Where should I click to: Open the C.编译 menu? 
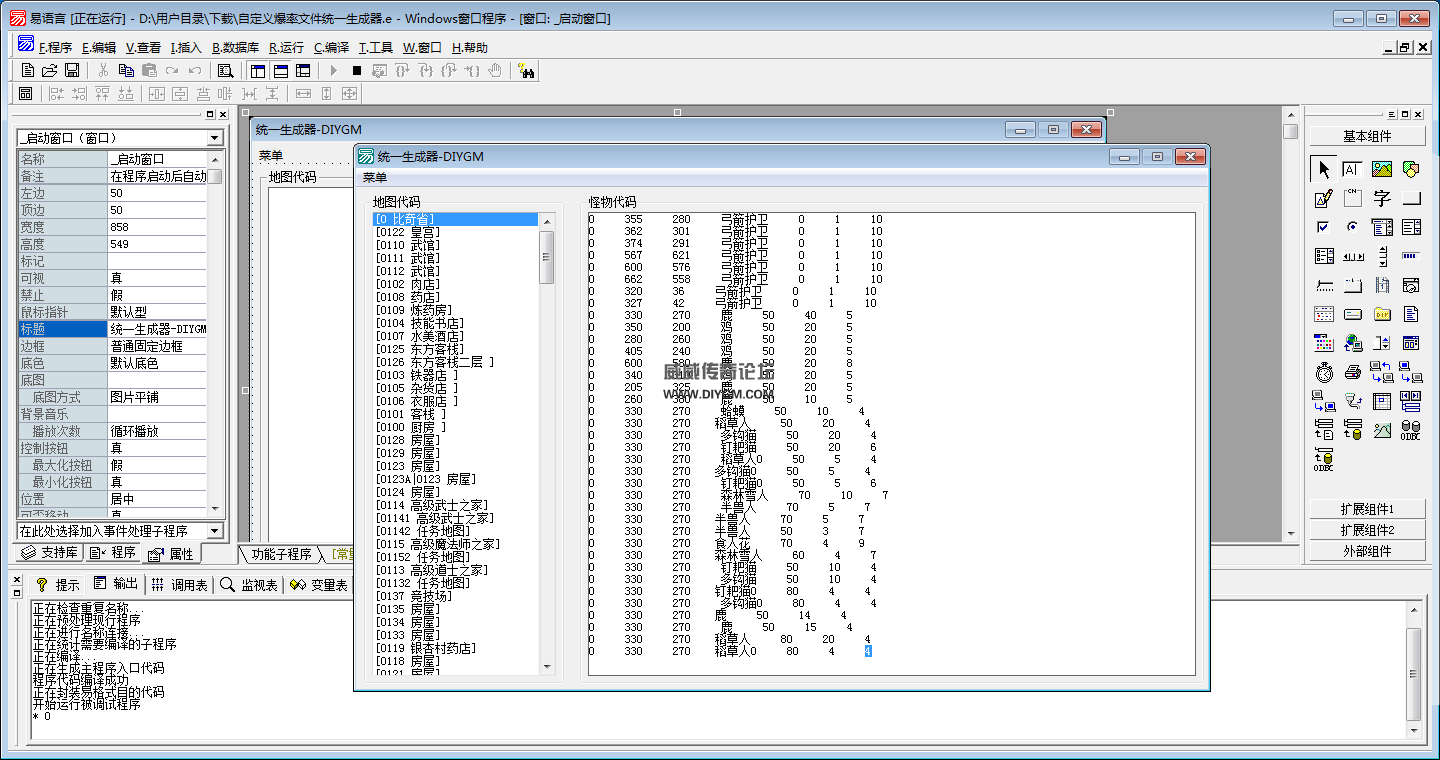click(331, 47)
